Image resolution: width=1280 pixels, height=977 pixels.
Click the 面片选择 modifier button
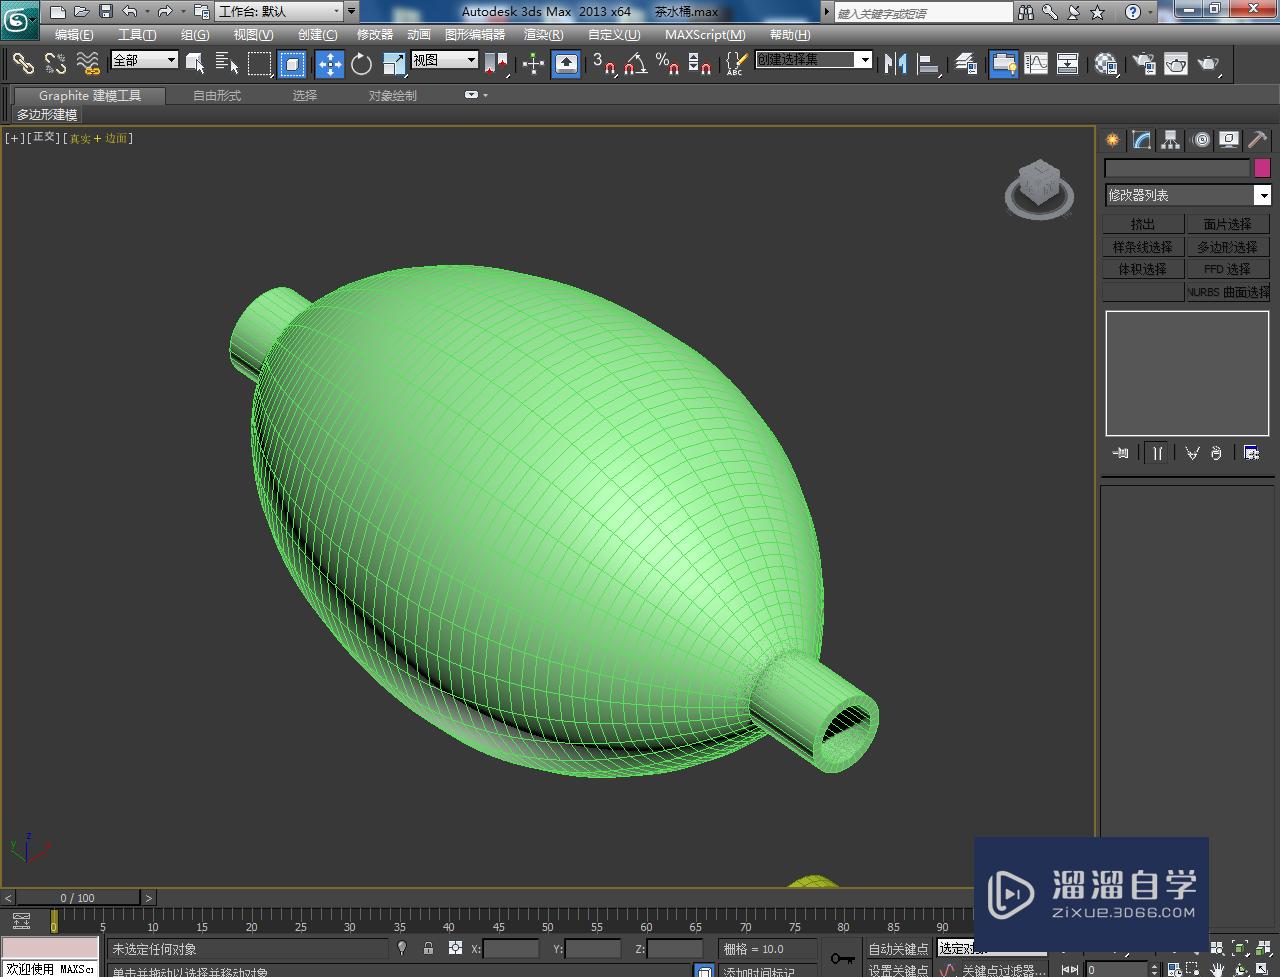pyautogui.click(x=1227, y=224)
